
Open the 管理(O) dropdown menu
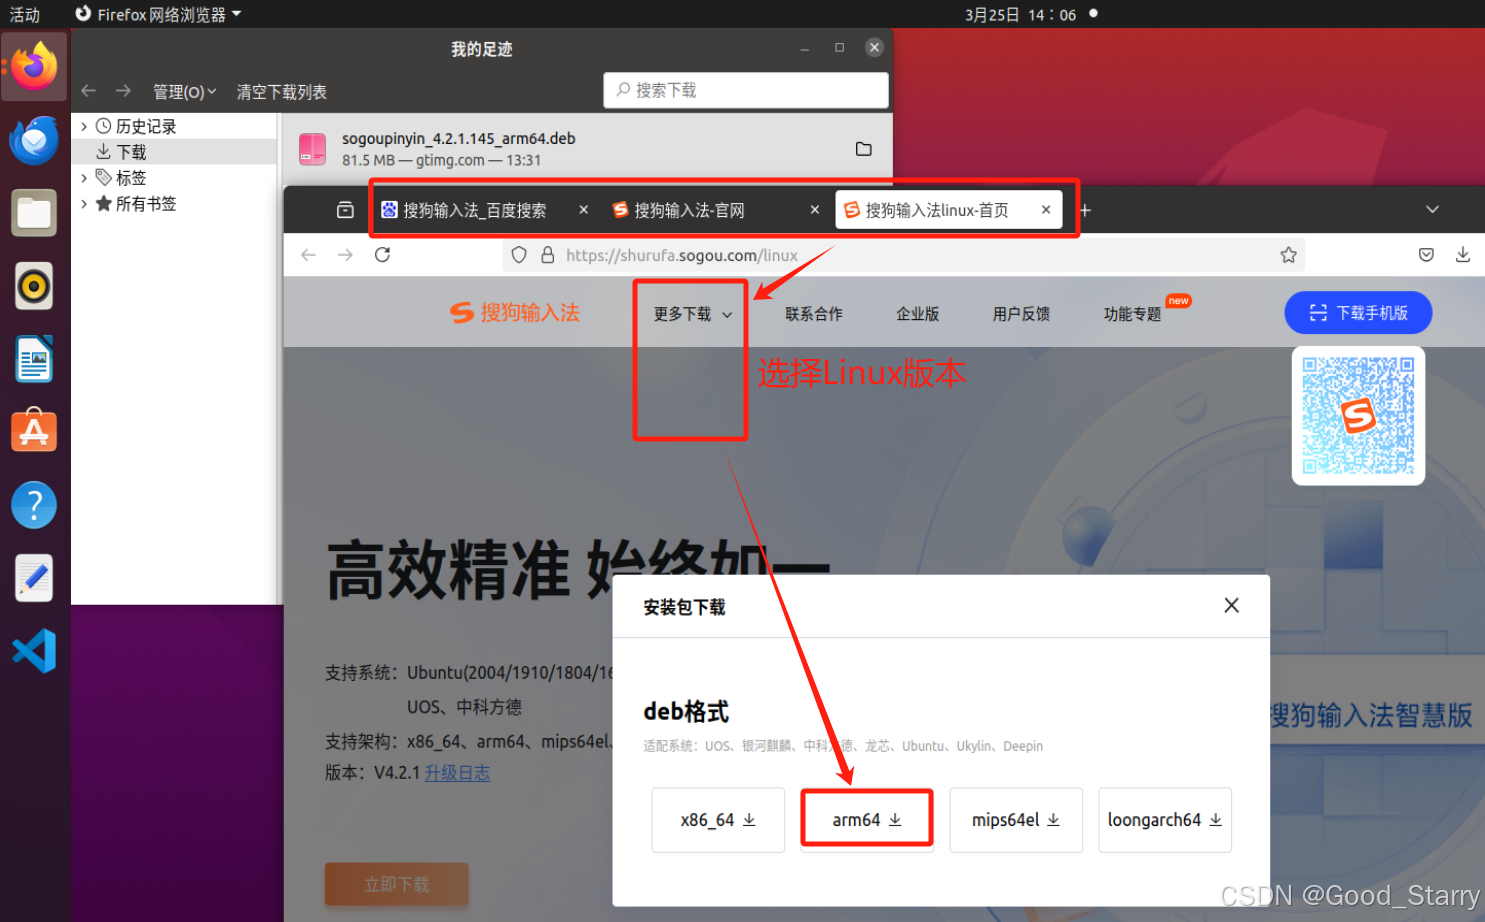[x=184, y=92]
